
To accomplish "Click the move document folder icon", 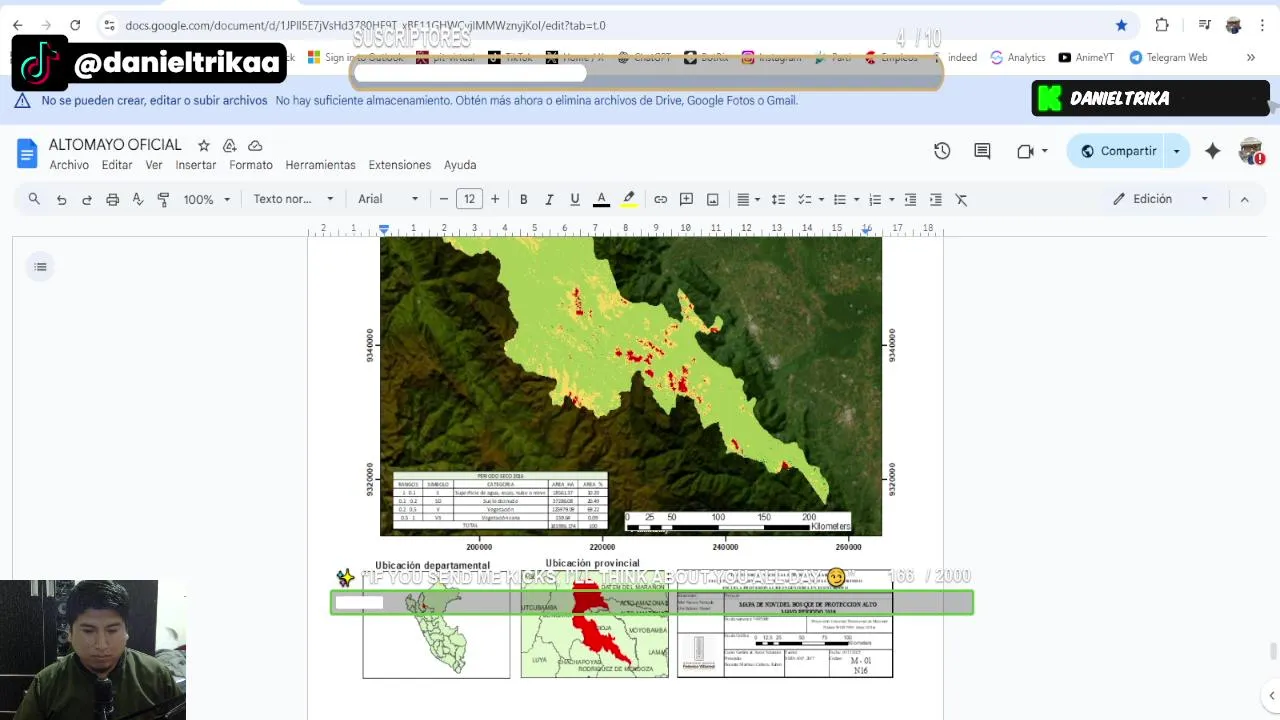I will tap(230, 145).
